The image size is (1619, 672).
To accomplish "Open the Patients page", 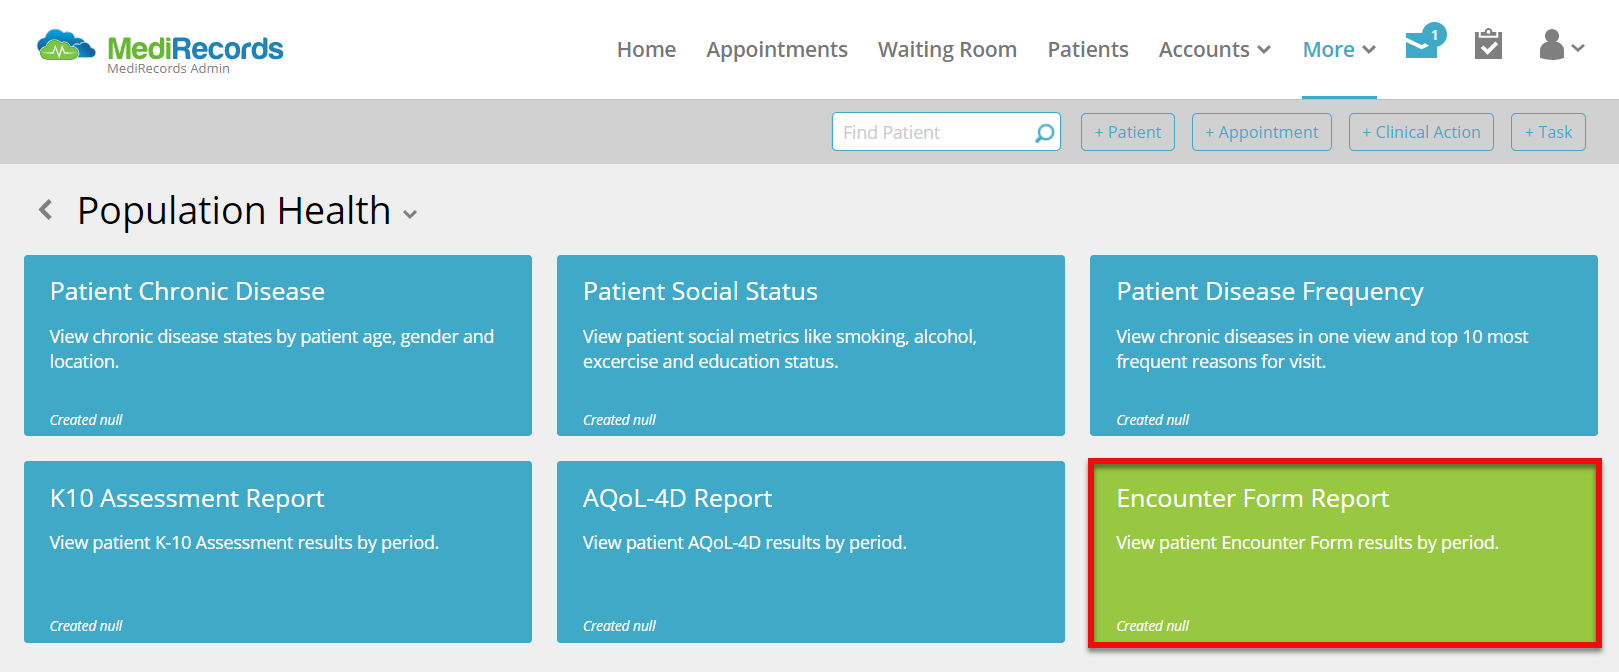I will pyautogui.click(x=1087, y=50).
